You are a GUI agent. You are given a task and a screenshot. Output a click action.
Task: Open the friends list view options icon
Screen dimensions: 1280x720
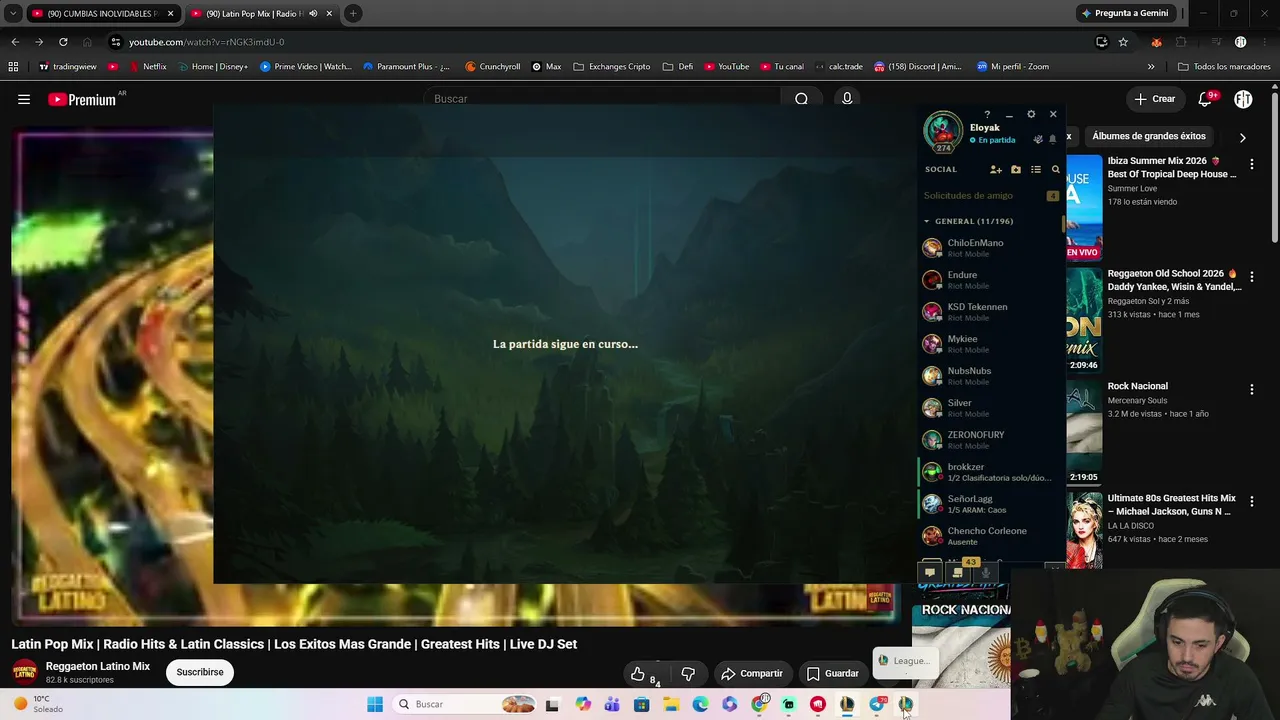click(1036, 170)
